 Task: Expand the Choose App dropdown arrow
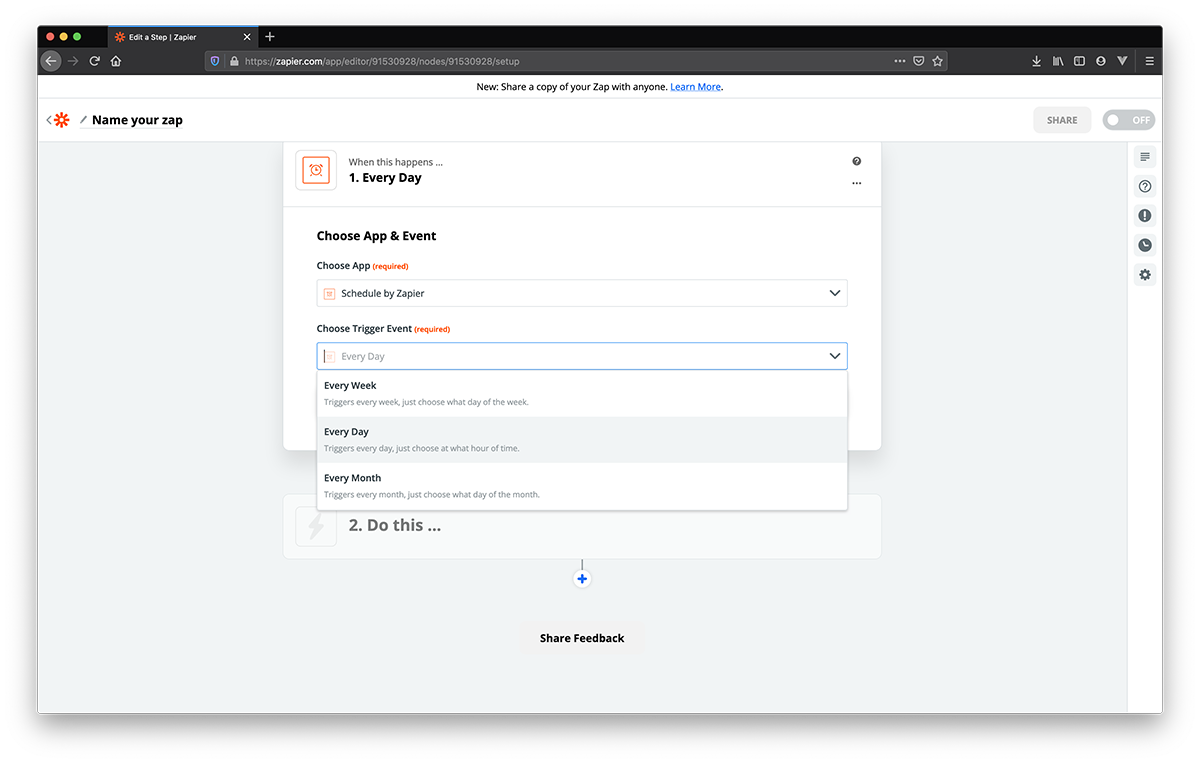click(835, 293)
